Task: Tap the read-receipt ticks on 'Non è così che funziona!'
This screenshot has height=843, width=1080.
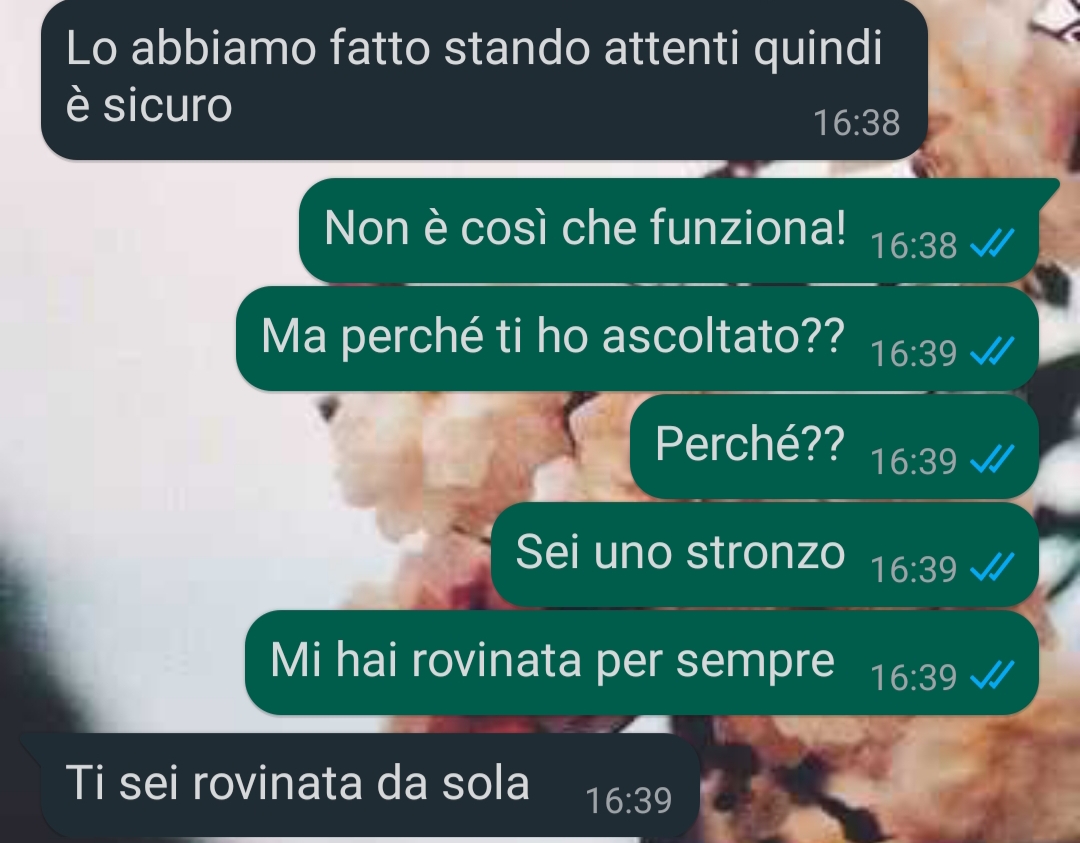Action: click(993, 243)
